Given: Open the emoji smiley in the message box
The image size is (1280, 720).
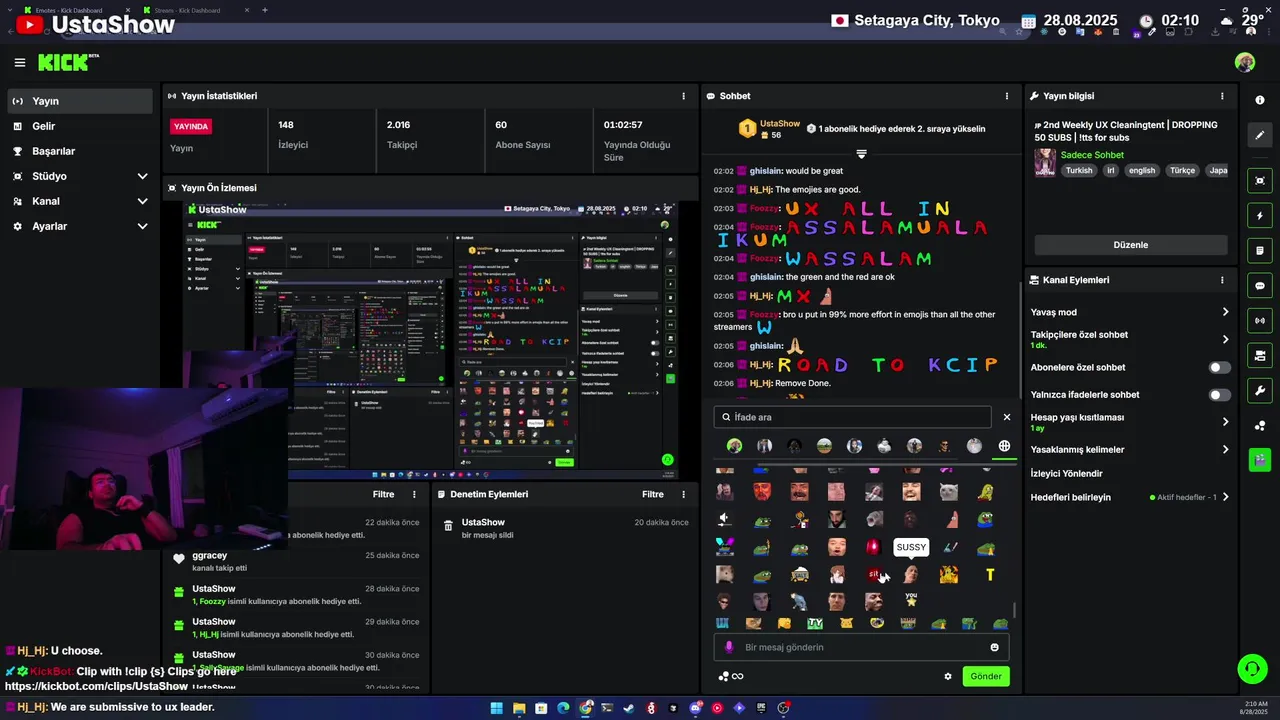Looking at the screenshot, I should click(994, 647).
